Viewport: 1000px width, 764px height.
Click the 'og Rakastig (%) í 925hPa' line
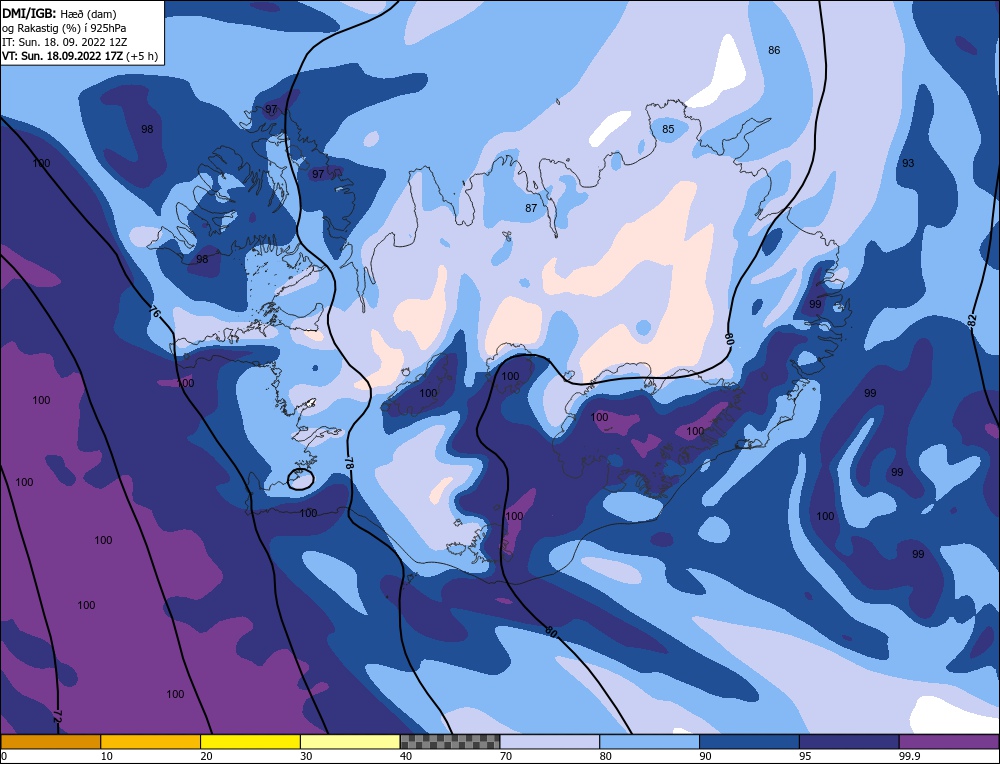pos(64,28)
